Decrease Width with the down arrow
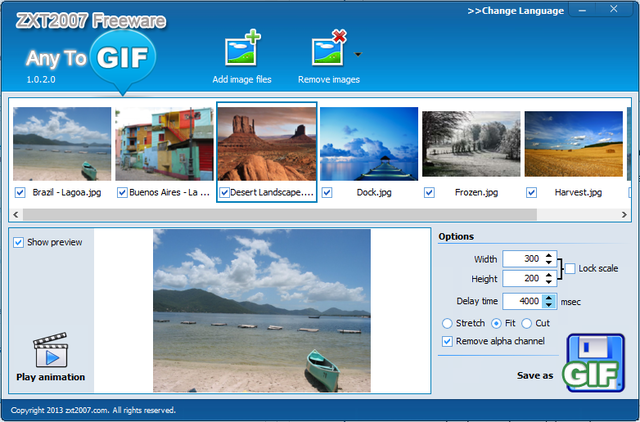640x422 pixels. tap(549, 262)
